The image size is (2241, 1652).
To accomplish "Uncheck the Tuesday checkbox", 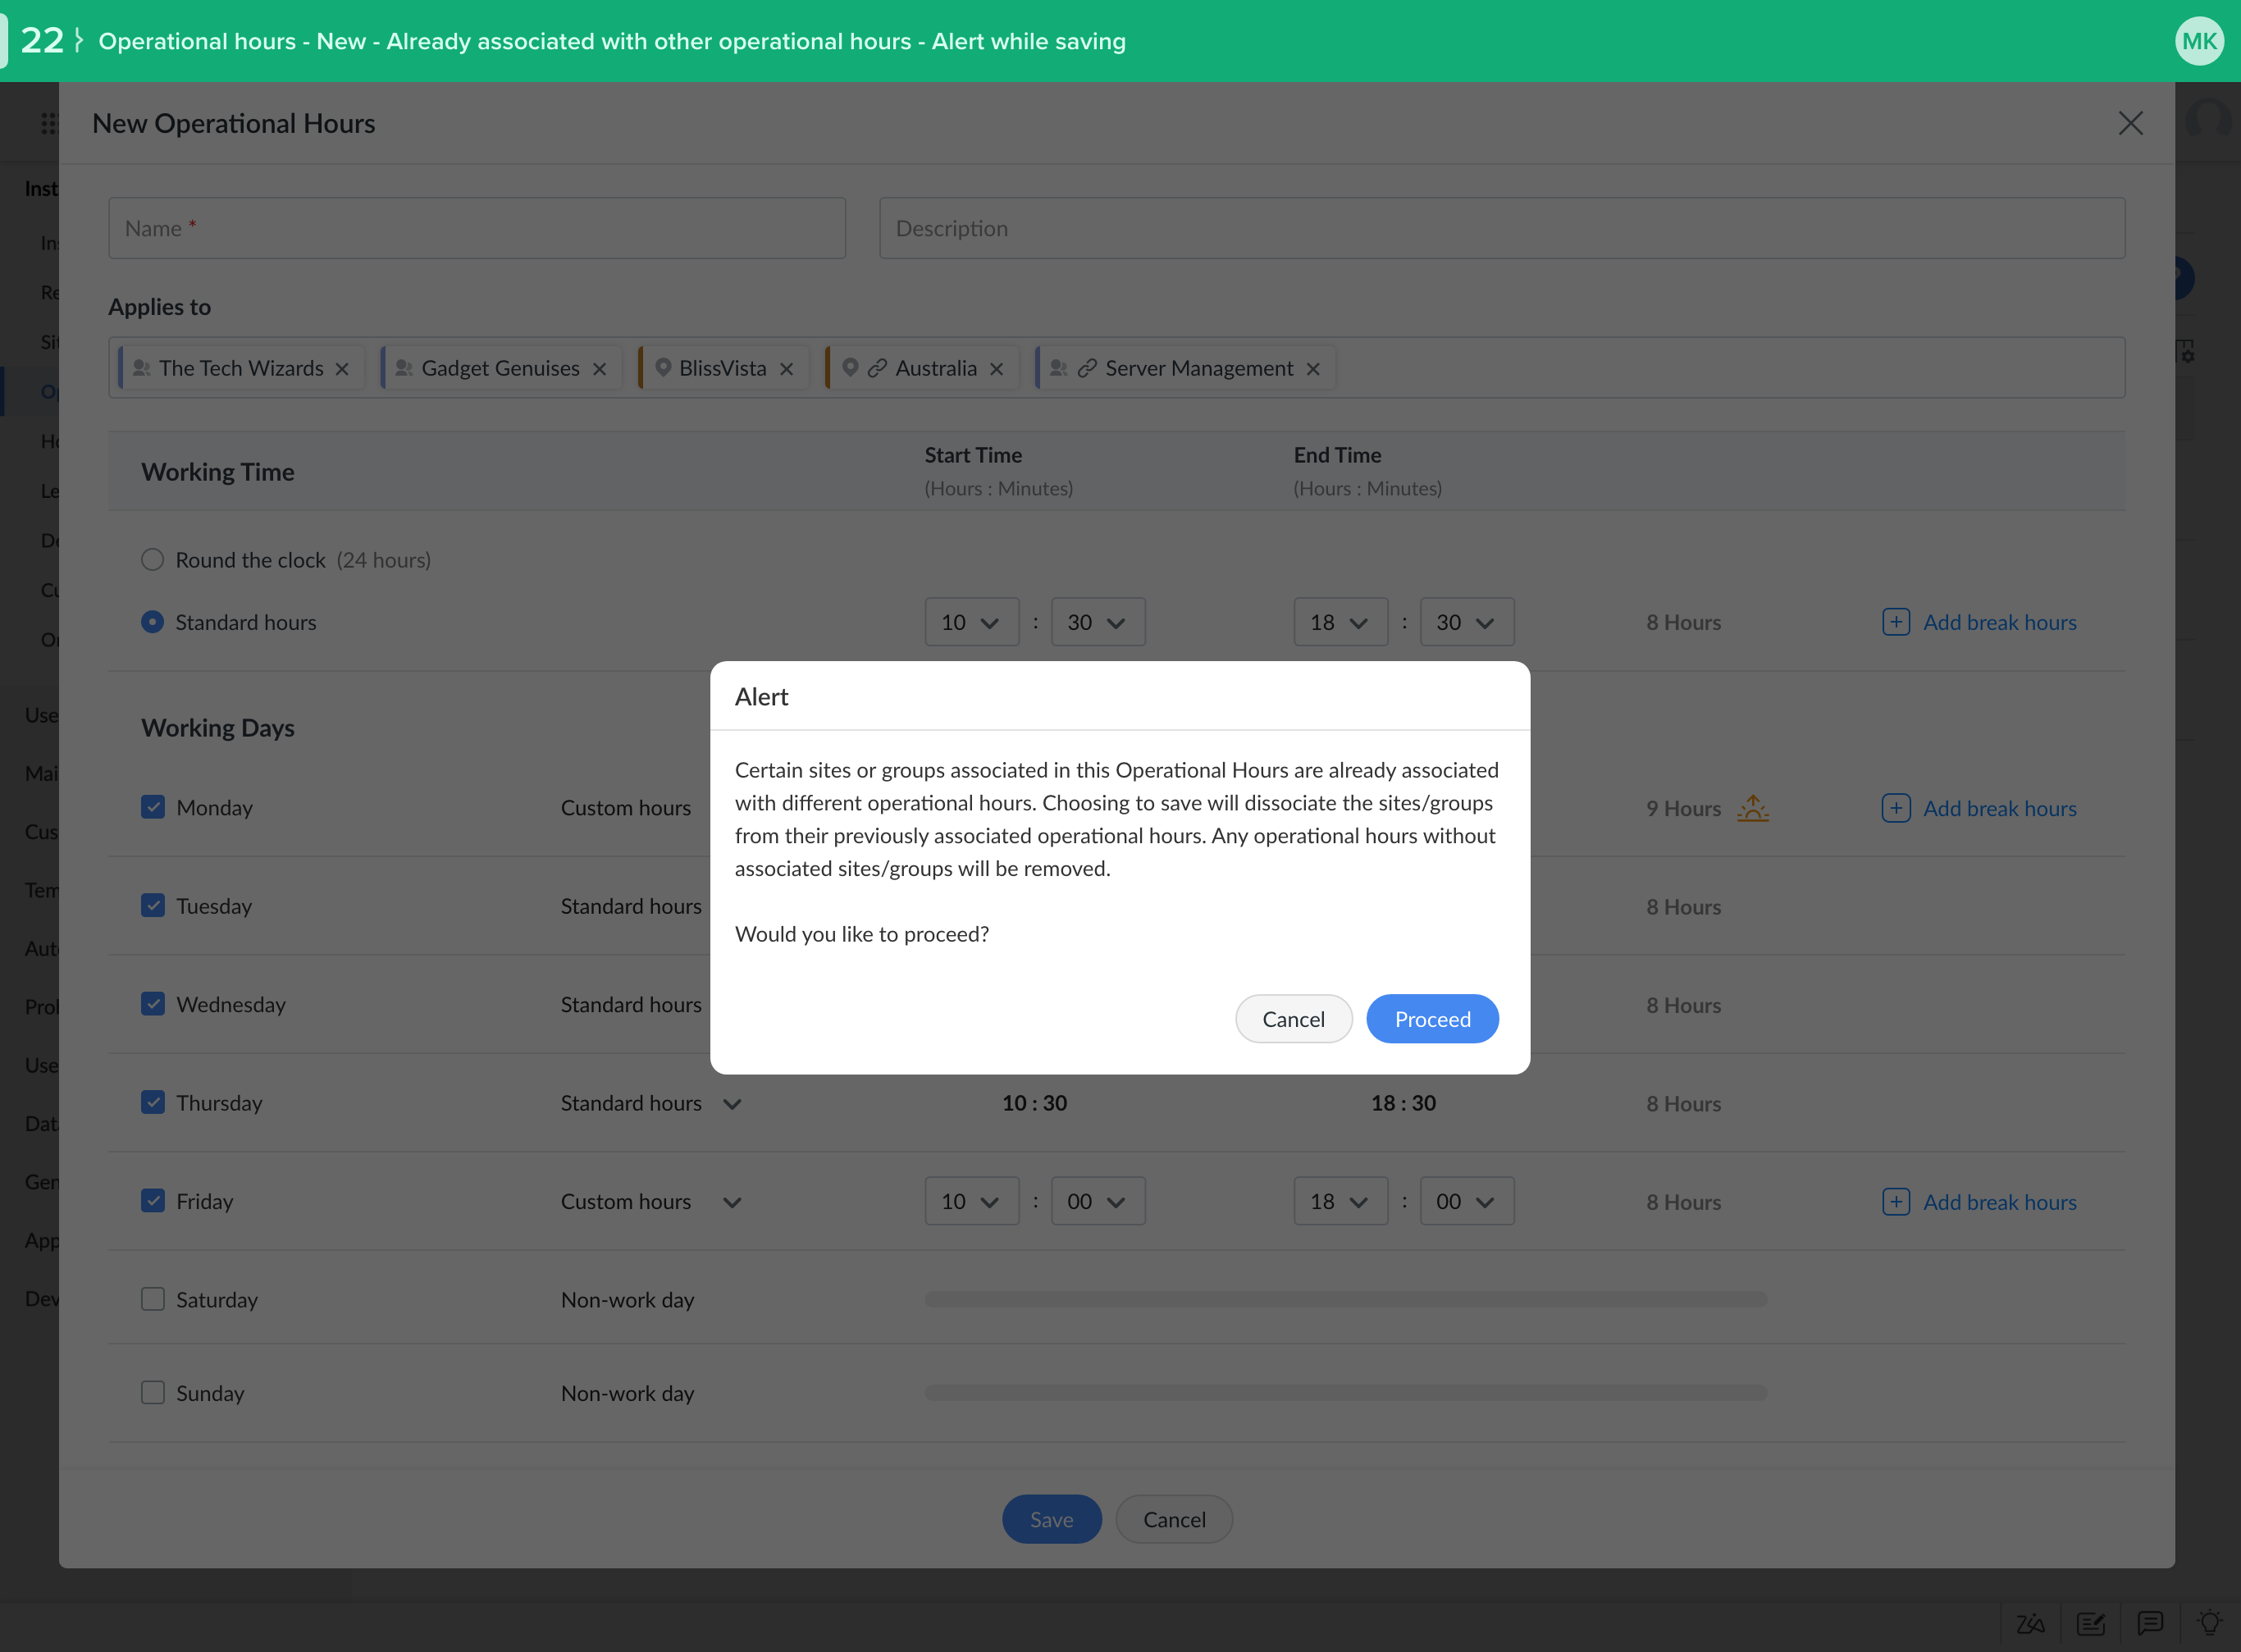I will point(153,905).
